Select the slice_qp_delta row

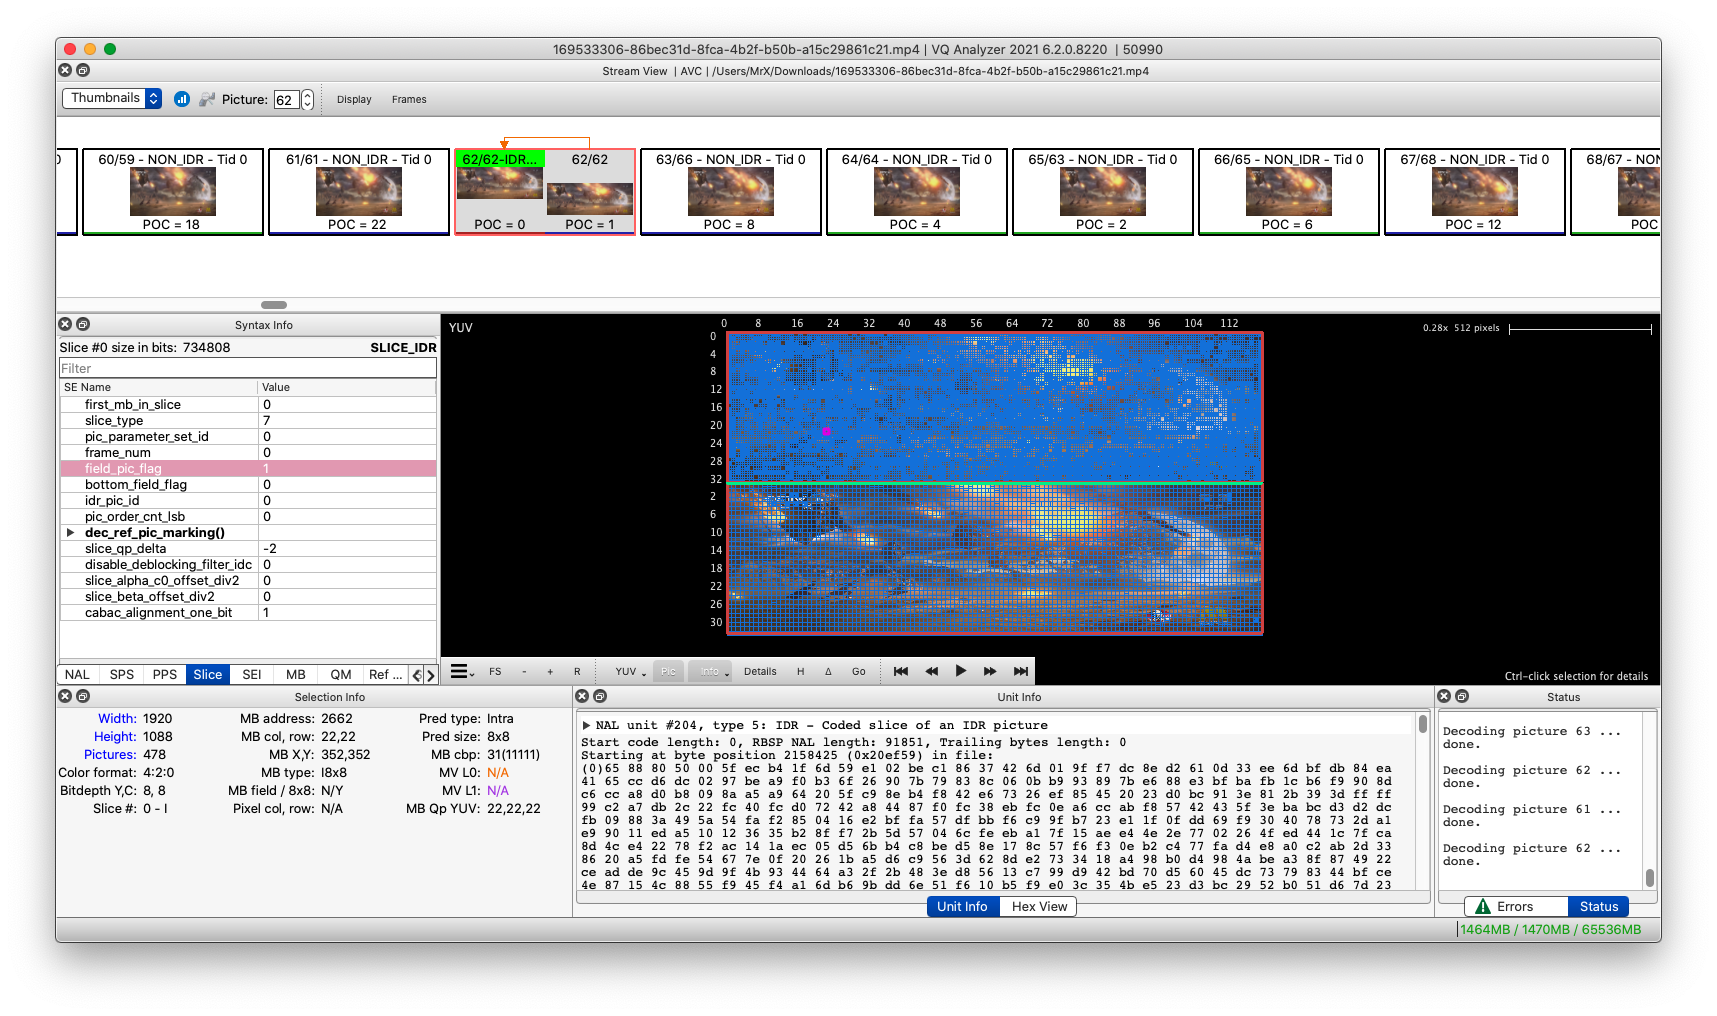[248, 548]
